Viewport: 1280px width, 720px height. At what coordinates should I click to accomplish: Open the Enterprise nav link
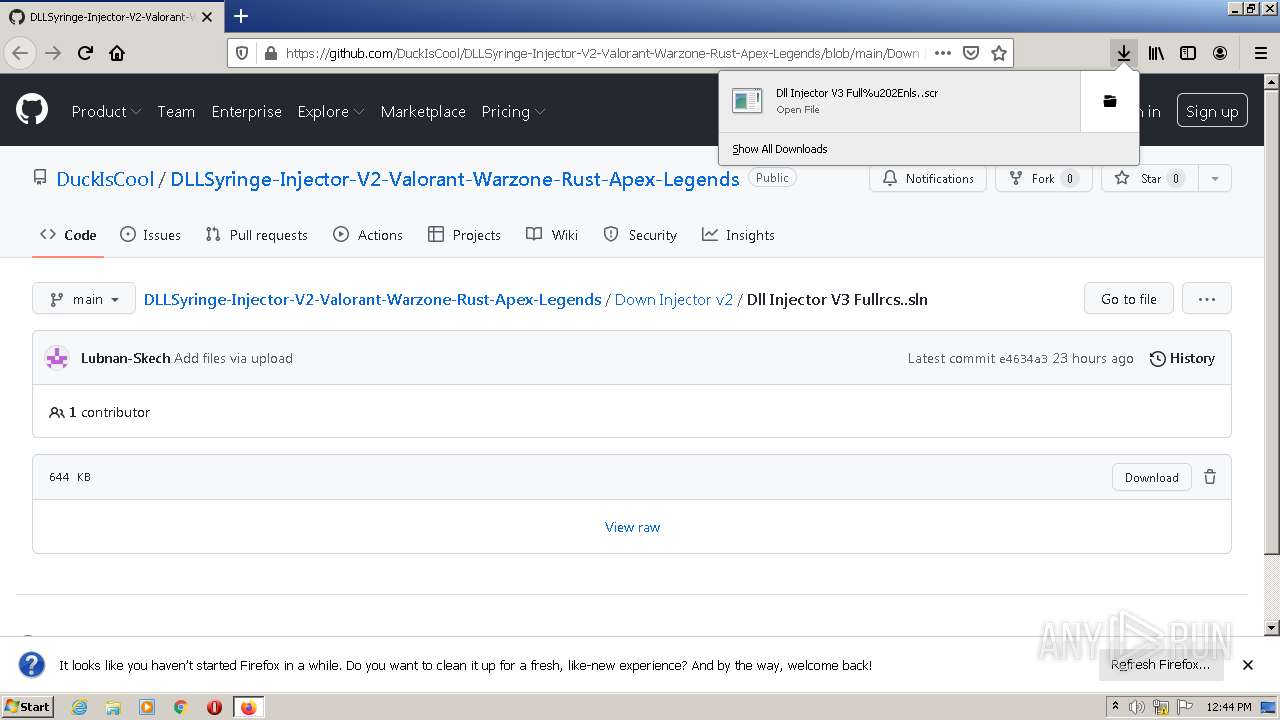(x=246, y=111)
